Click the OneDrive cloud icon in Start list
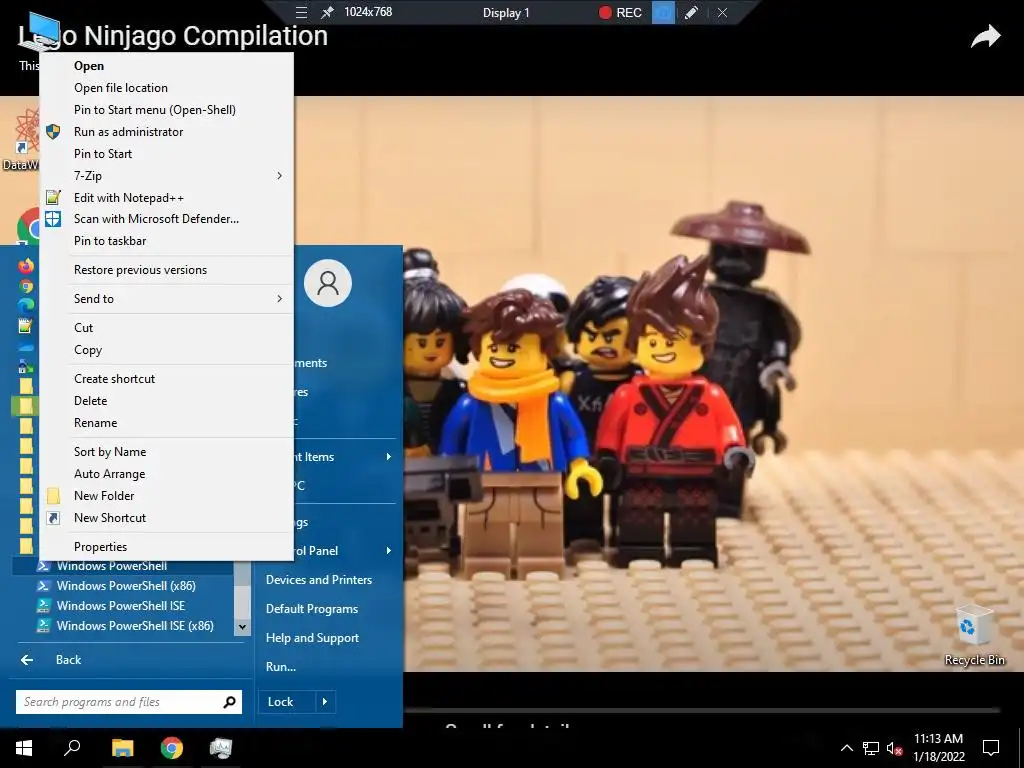This screenshot has height=768, width=1024. [26, 347]
